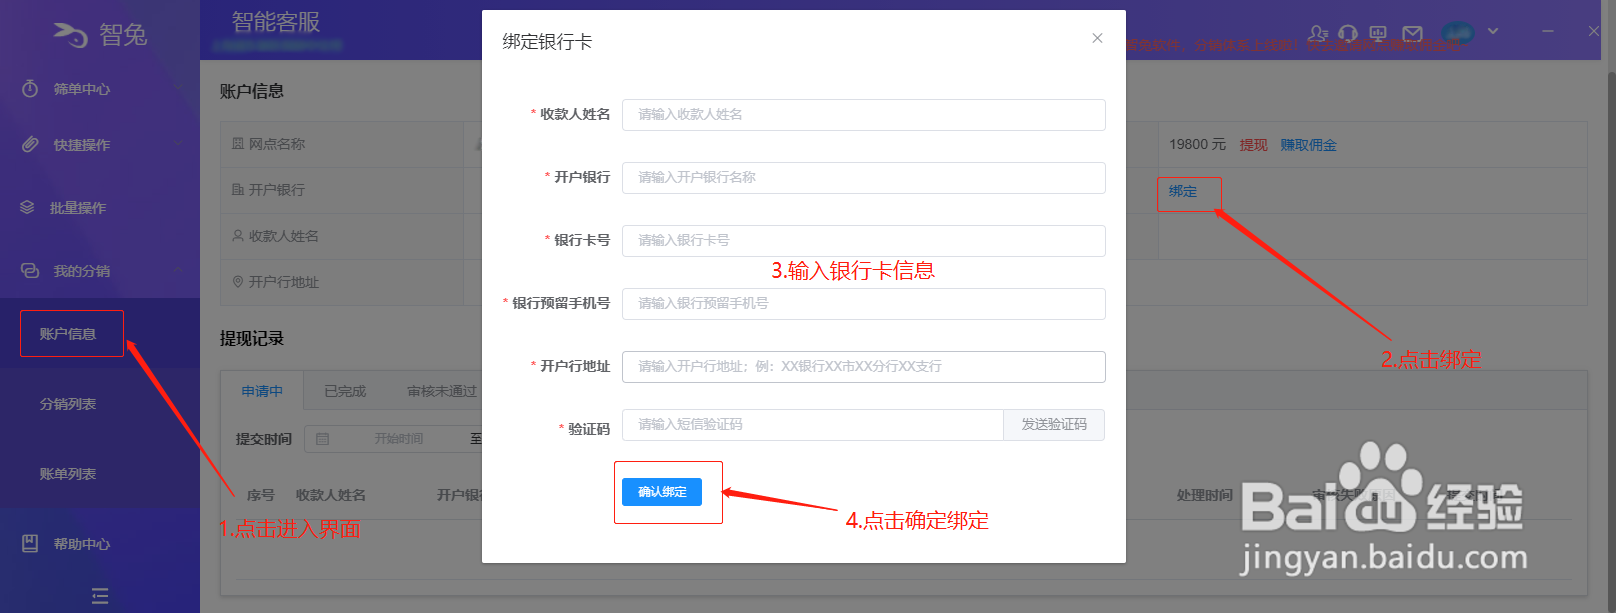The image size is (1616, 613).
Task: Focus the 短信验证码 input field
Action: (813, 425)
